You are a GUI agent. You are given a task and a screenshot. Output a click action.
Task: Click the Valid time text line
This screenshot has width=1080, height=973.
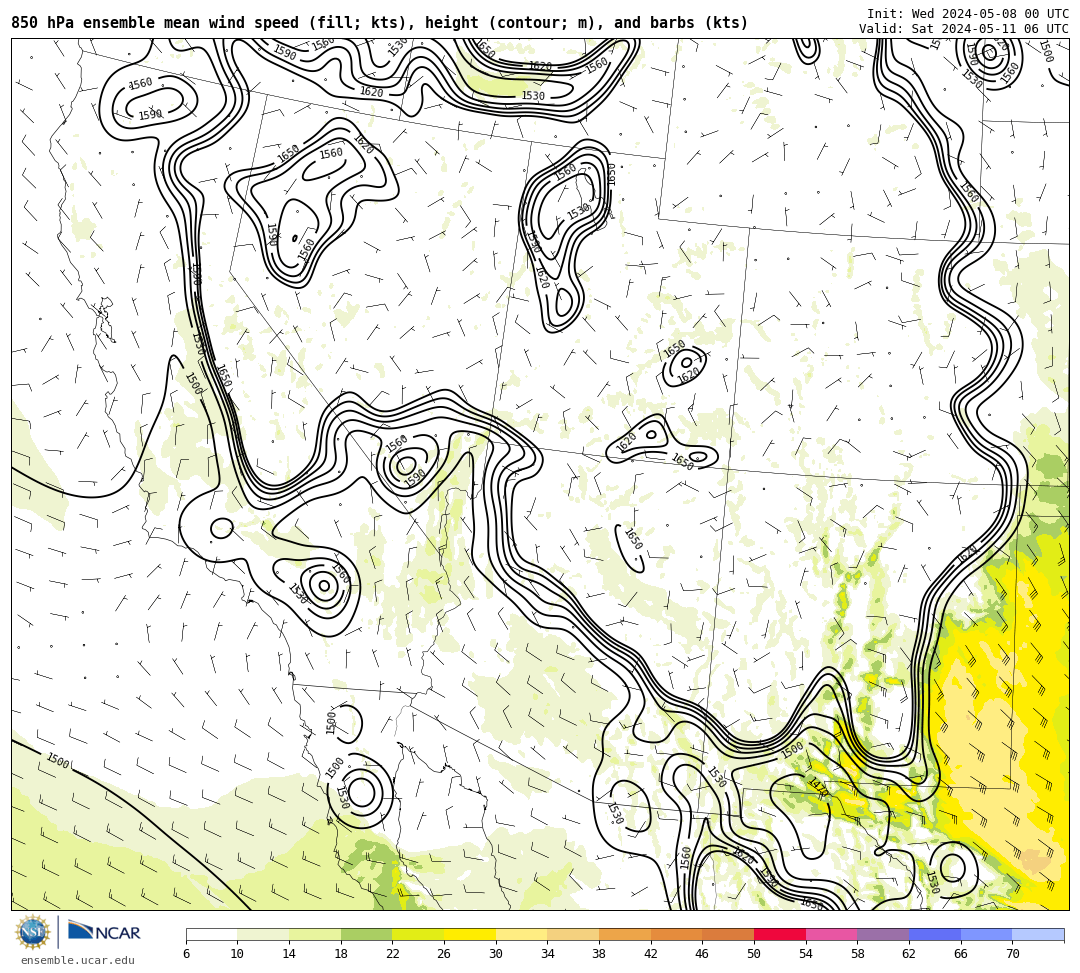click(964, 29)
